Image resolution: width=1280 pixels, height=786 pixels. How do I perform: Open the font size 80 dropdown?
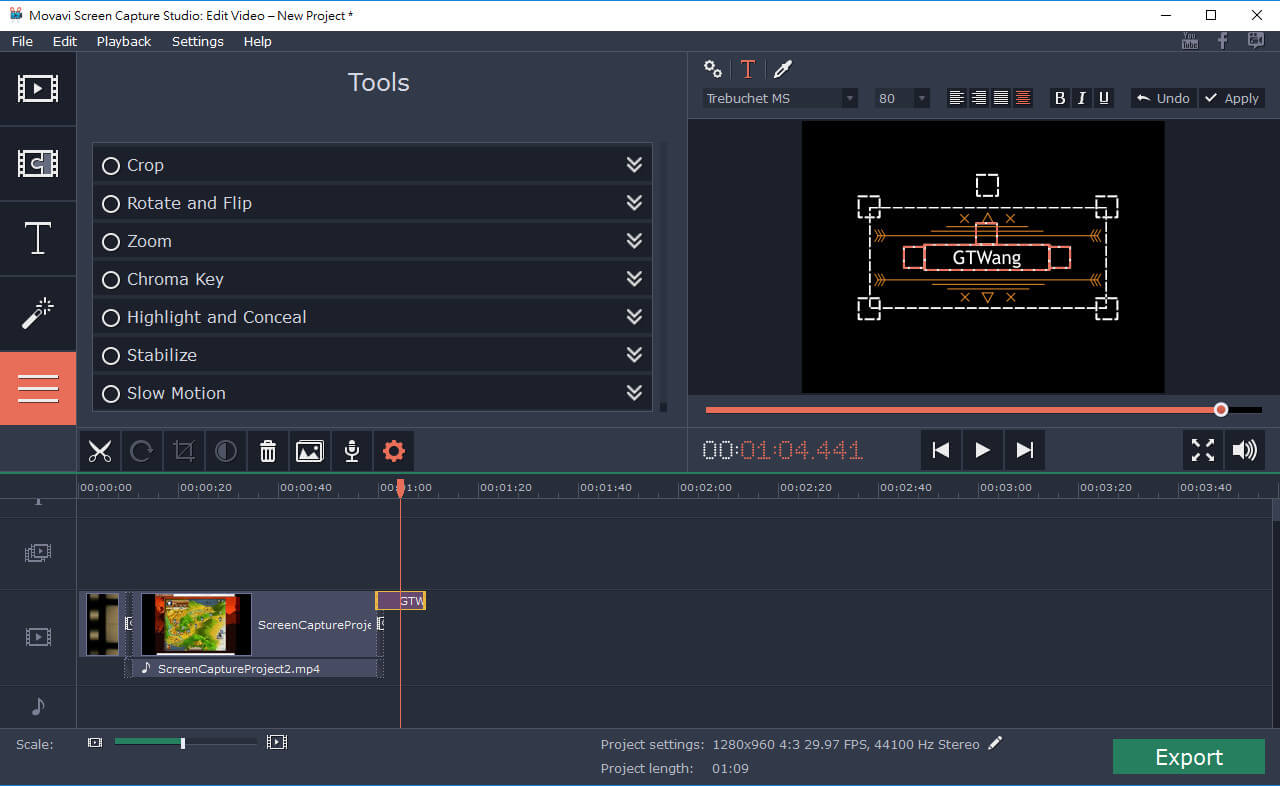click(901, 98)
